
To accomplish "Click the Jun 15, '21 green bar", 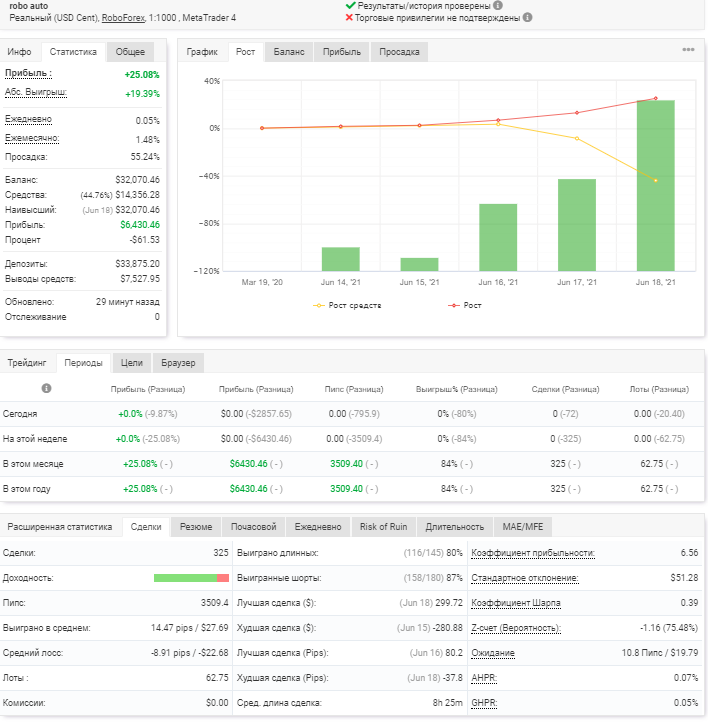I will tap(419, 265).
